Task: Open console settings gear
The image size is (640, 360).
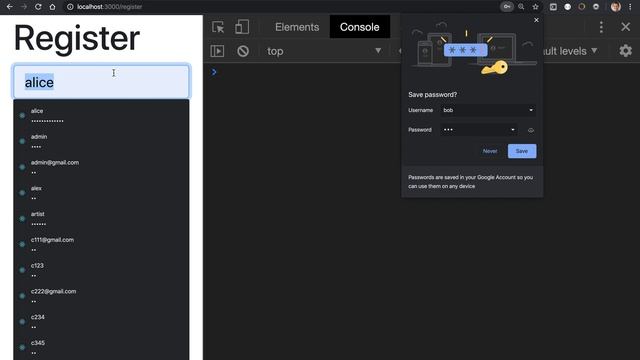Action: coord(625,51)
